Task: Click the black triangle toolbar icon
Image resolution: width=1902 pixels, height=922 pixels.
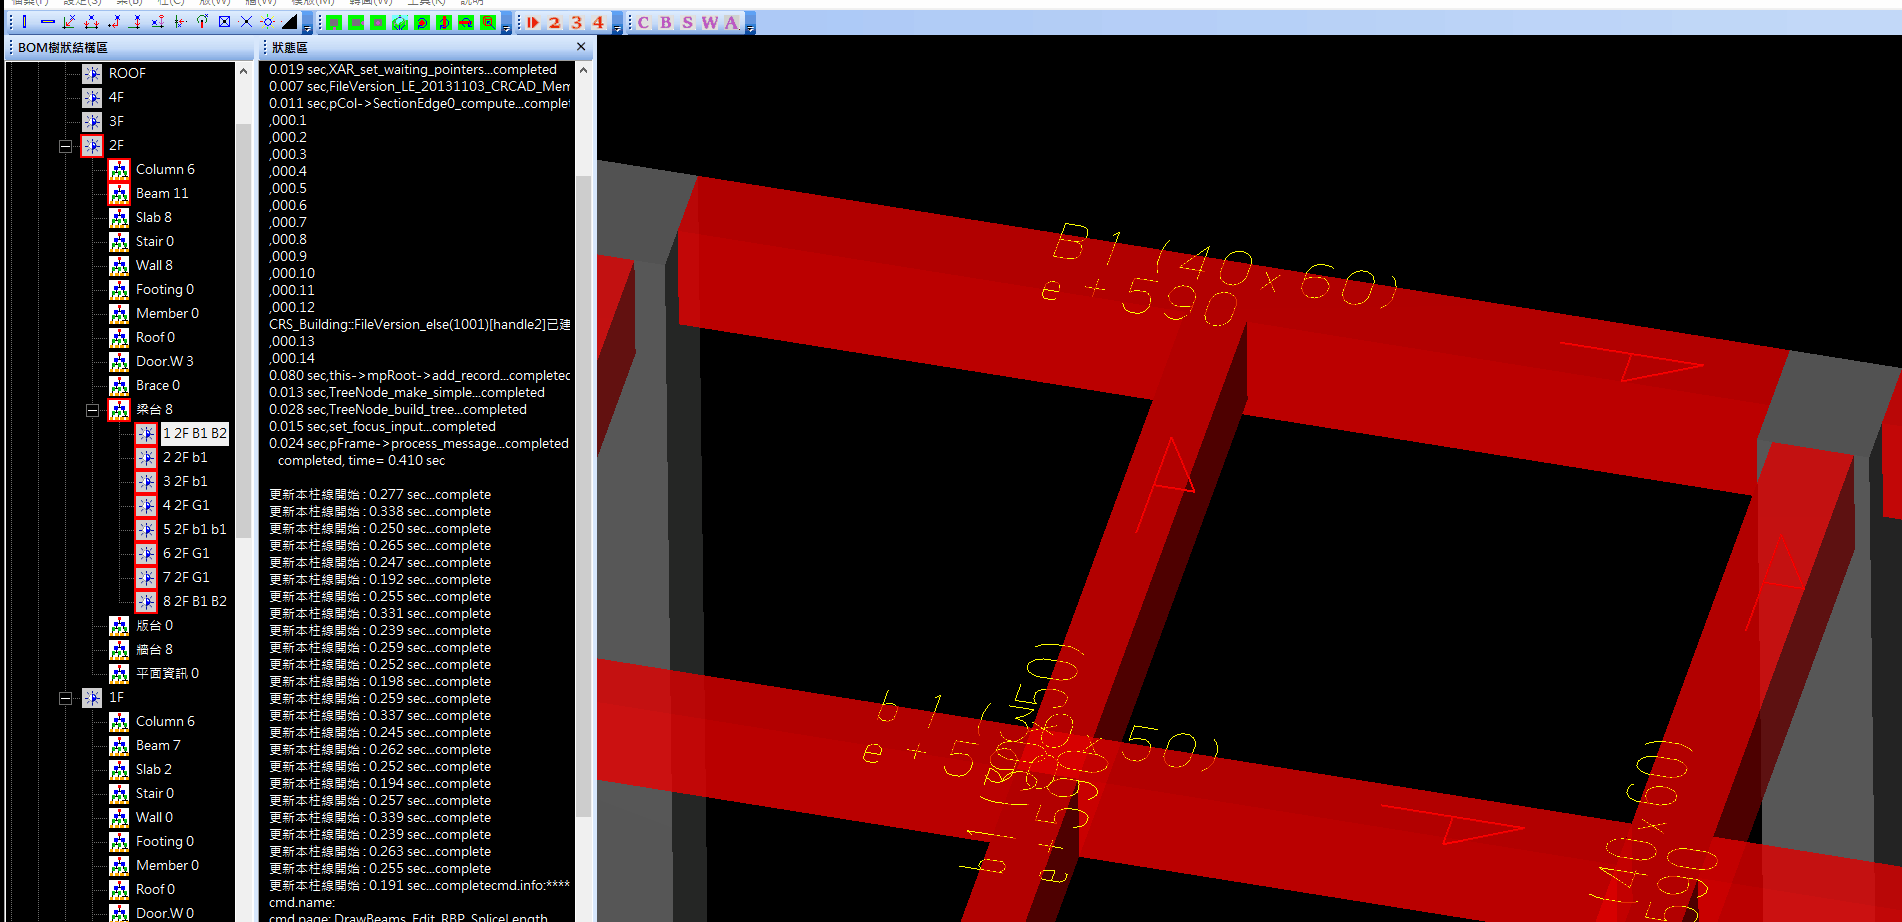Action: (x=289, y=22)
